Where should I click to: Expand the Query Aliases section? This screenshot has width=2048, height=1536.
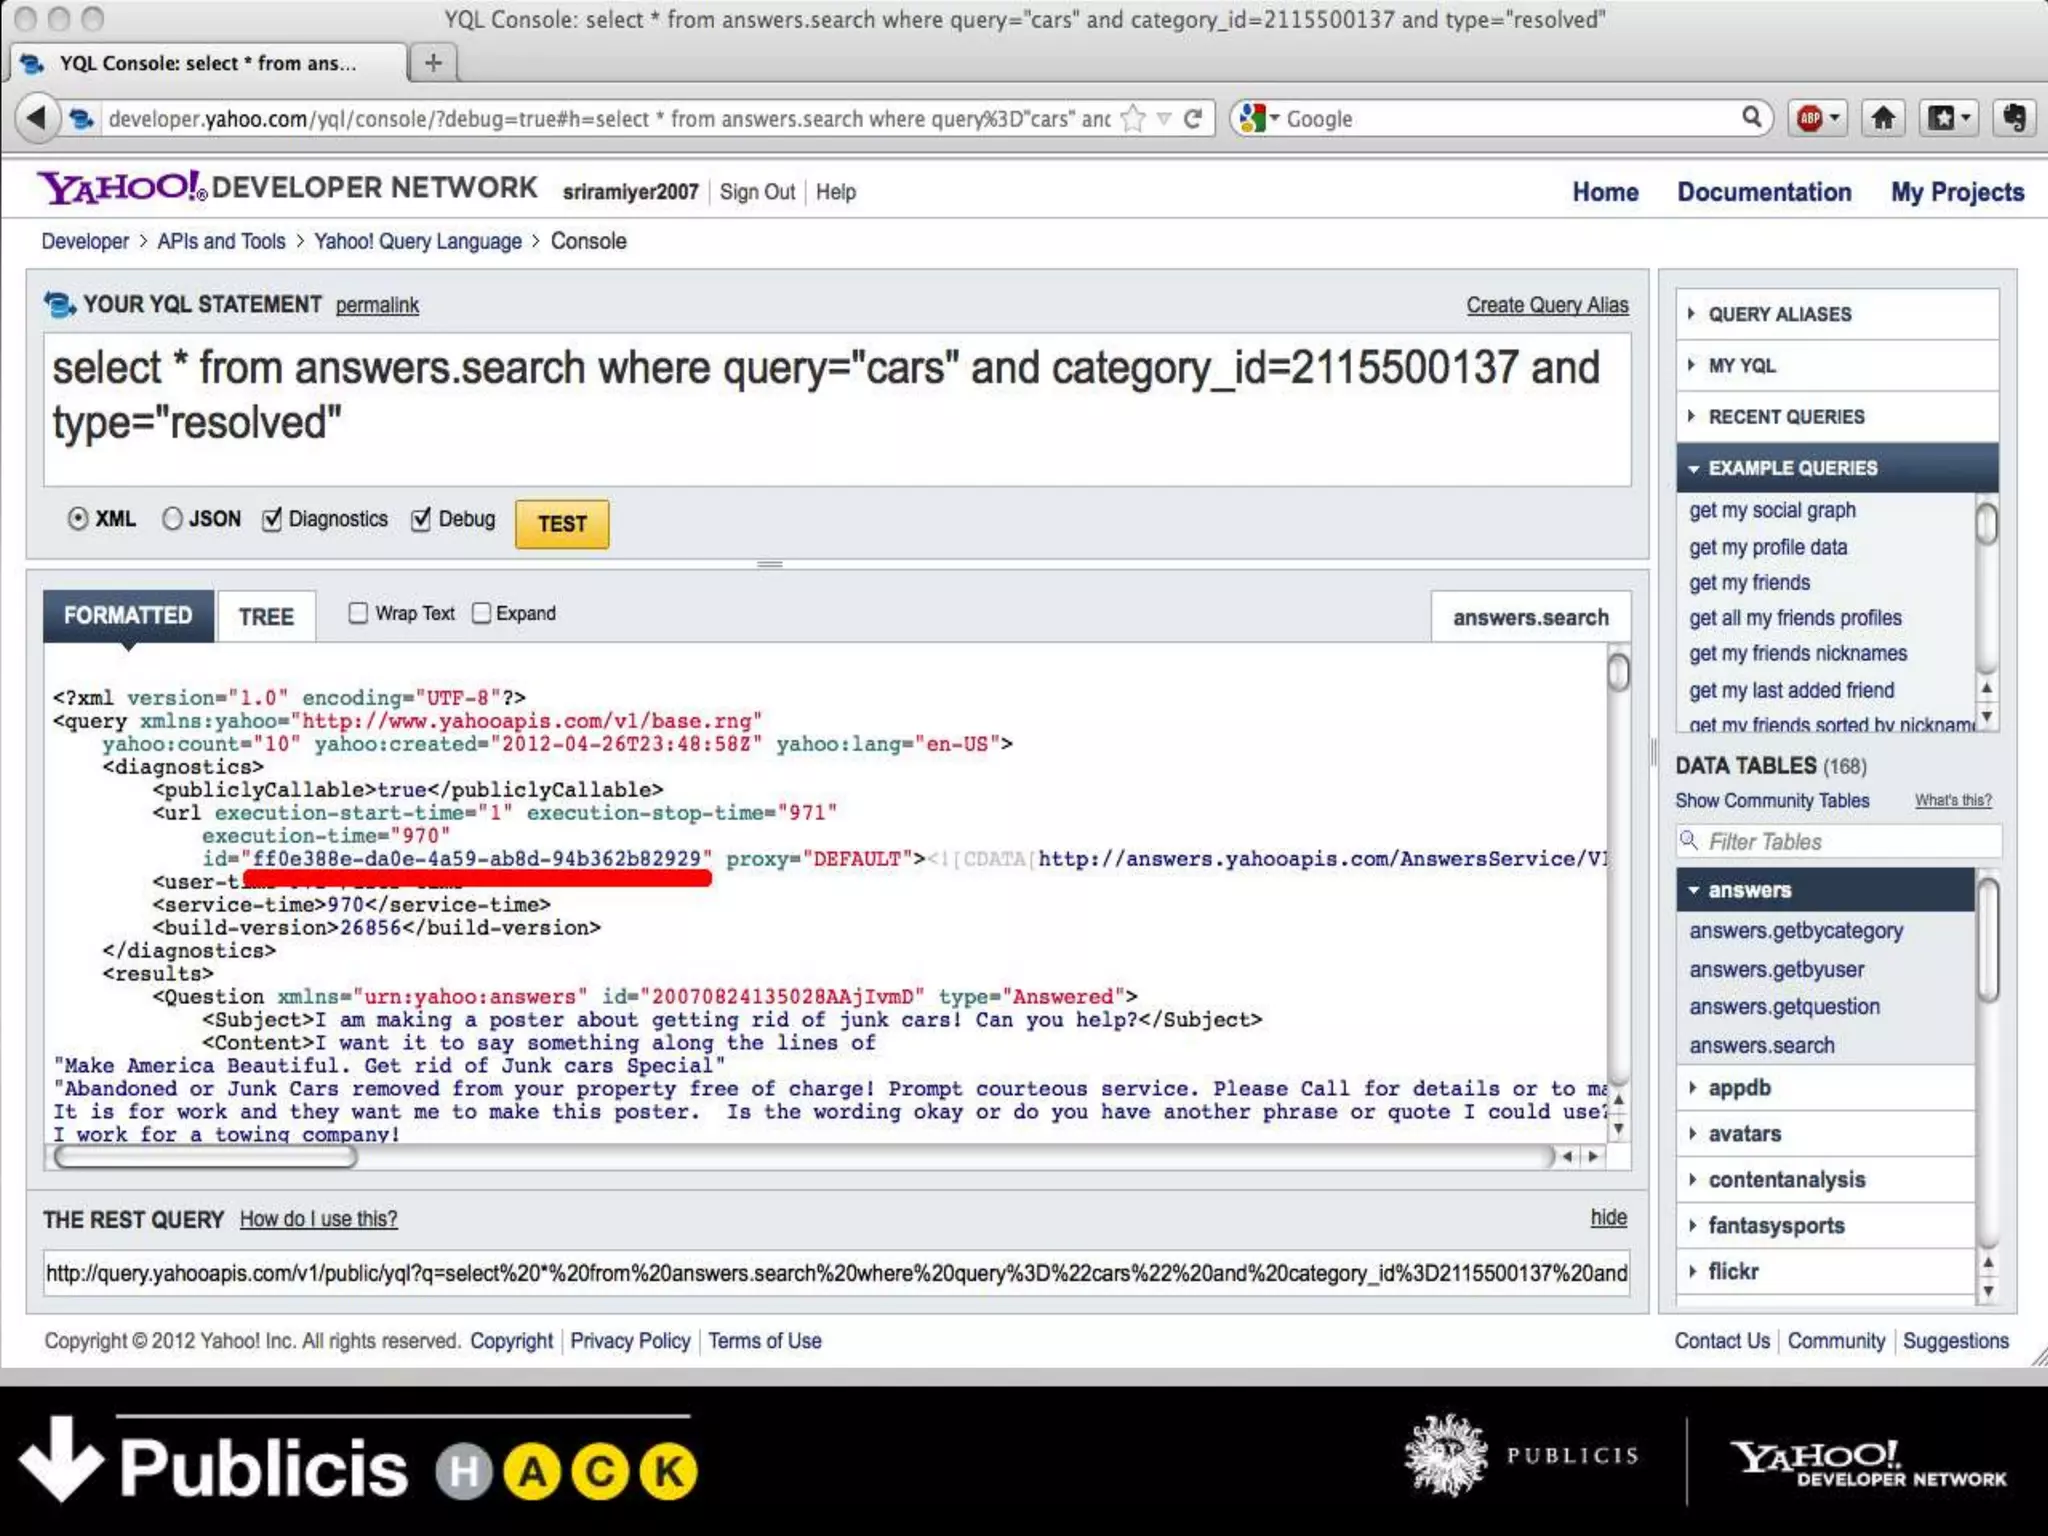(1779, 314)
